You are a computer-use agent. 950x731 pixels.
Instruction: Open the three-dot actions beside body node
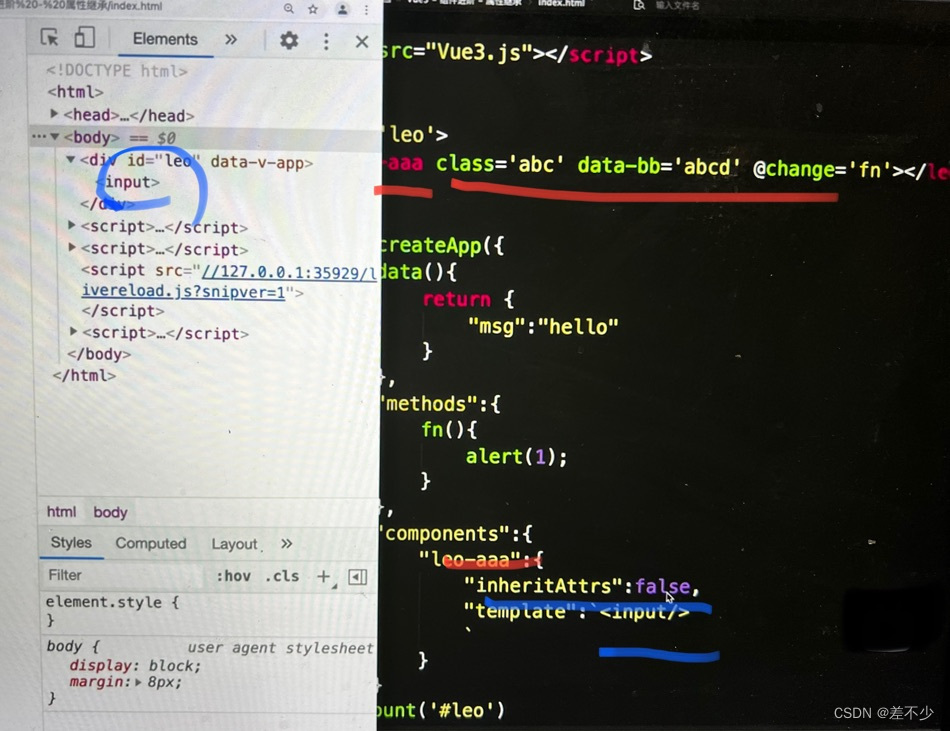pos(38,137)
